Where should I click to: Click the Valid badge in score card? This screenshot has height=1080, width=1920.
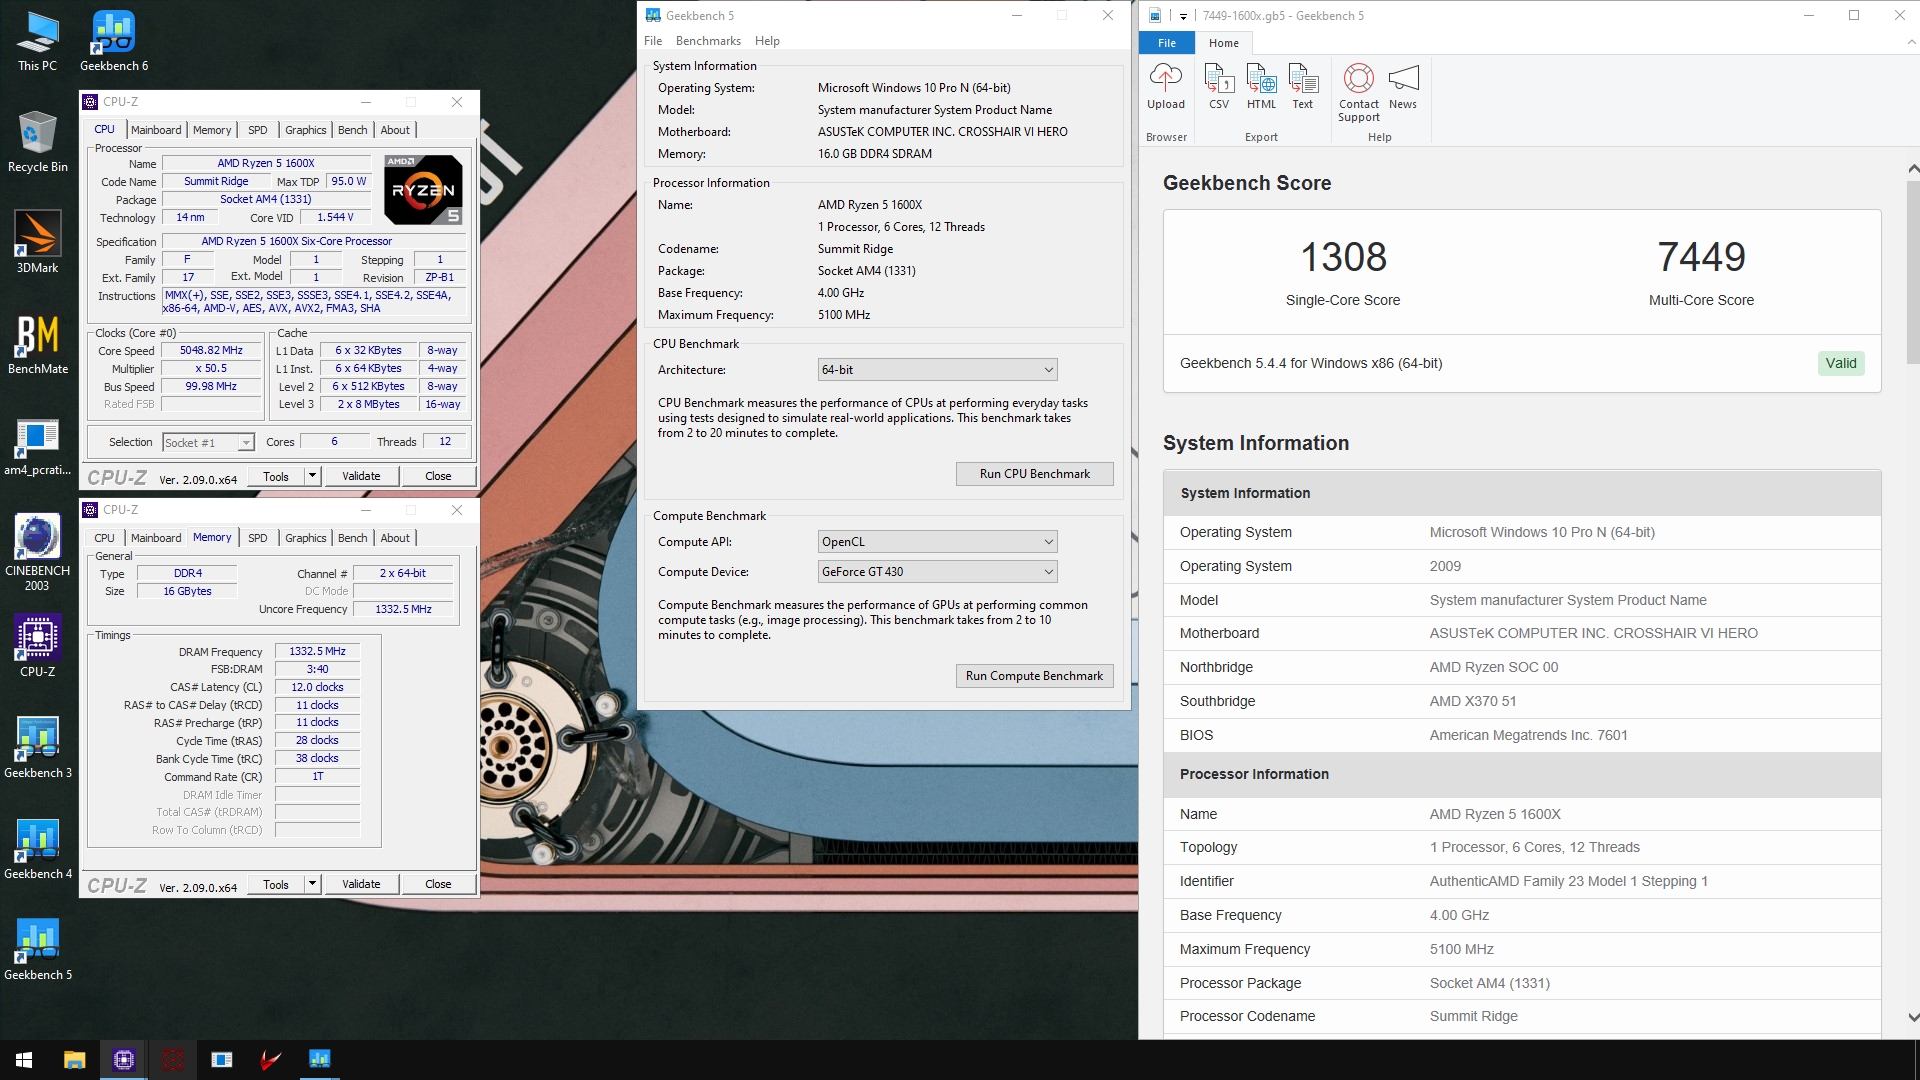click(1840, 363)
